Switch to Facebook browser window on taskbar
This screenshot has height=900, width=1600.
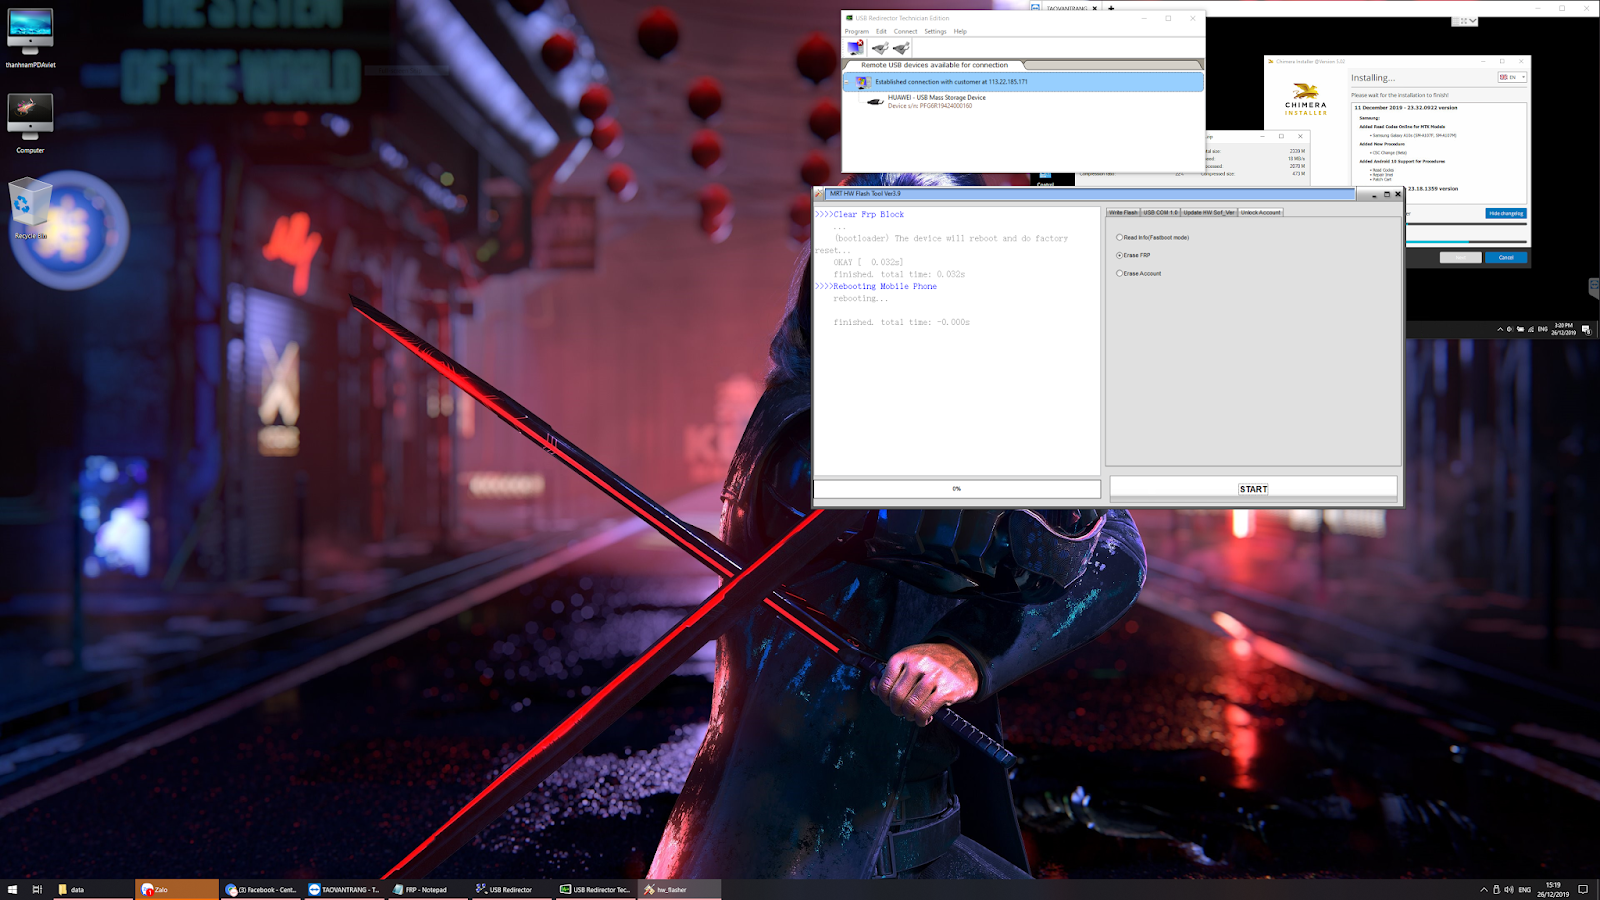point(261,889)
